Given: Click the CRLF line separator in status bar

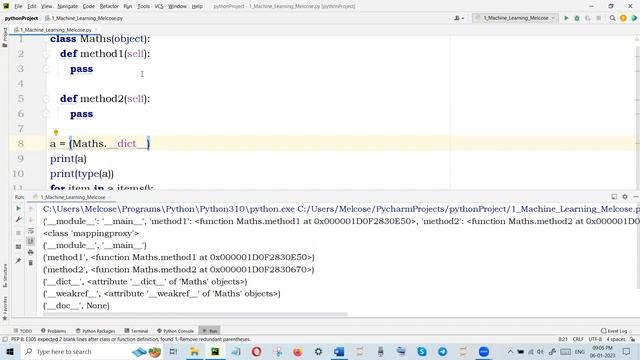Looking at the screenshot, I should pyautogui.click(x=578, y=339).
